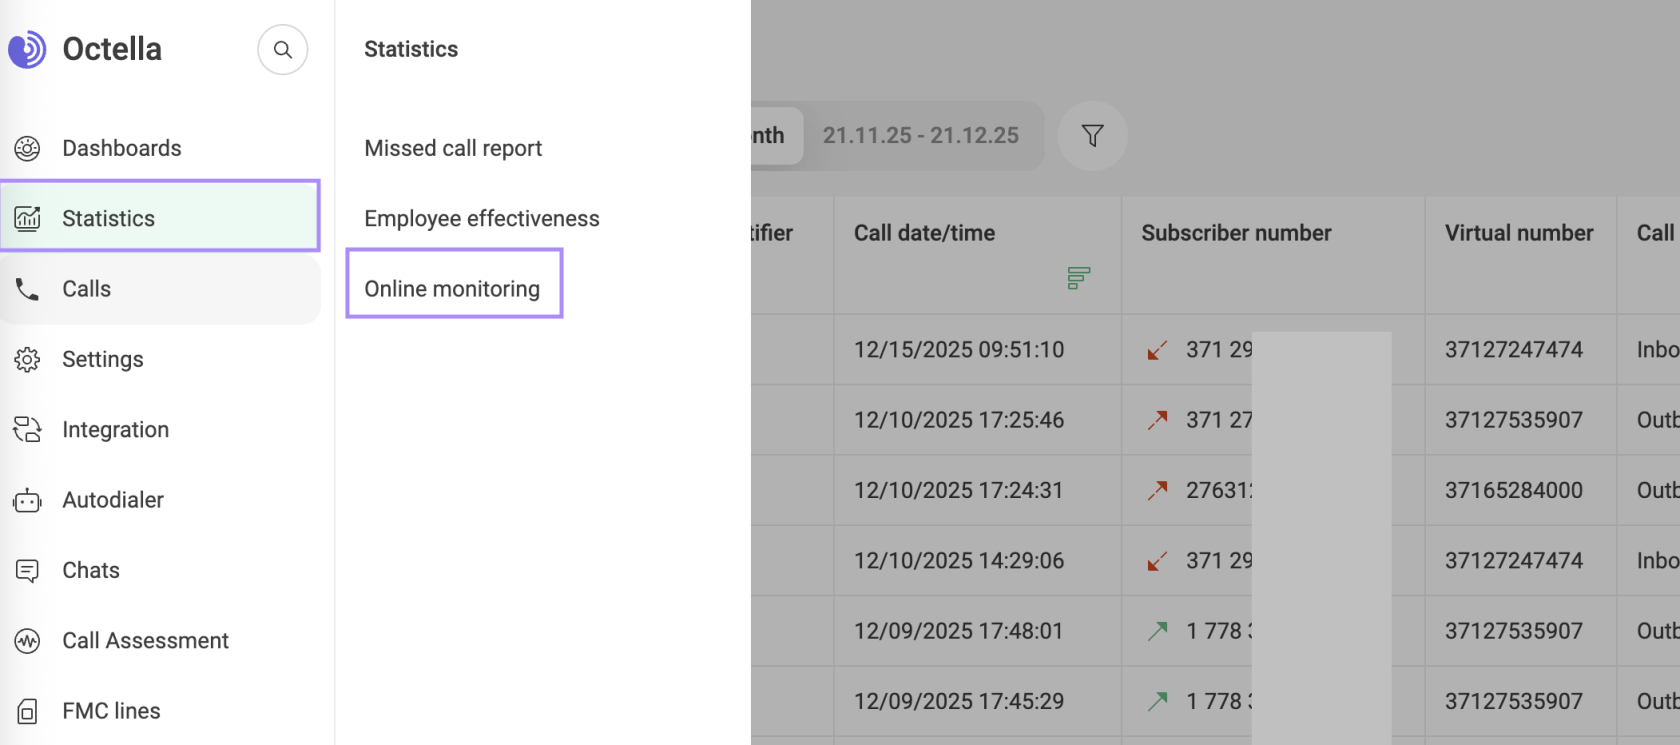Click the Autodialer robot icon
The height and width of the screenshot is (745, 1680).
pos(27,501)
